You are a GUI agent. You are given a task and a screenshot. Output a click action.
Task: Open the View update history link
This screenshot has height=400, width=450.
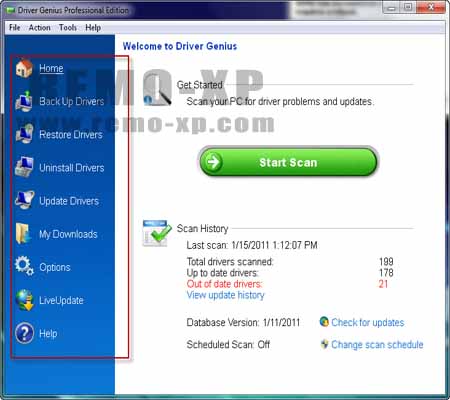pyautogui.click(x=225, y=295)
